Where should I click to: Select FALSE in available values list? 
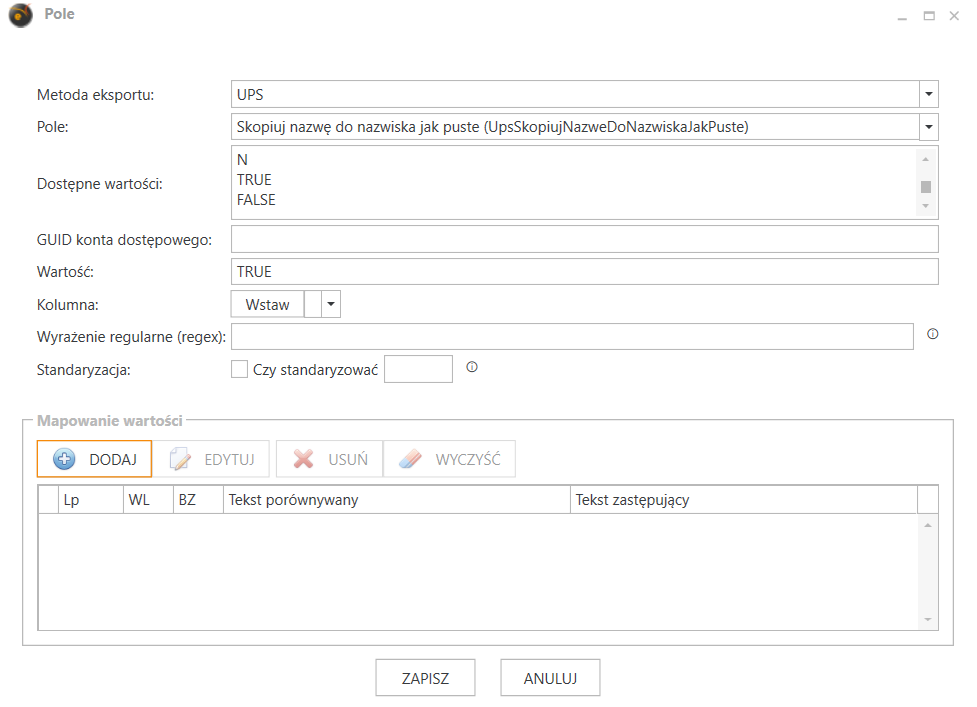coord(256,200)
